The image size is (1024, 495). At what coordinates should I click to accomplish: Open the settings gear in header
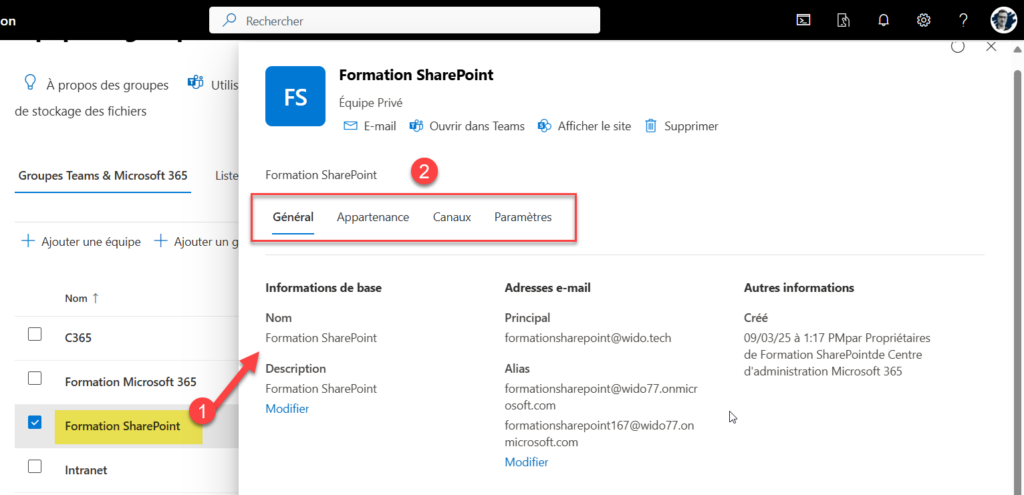coord(923,20)
